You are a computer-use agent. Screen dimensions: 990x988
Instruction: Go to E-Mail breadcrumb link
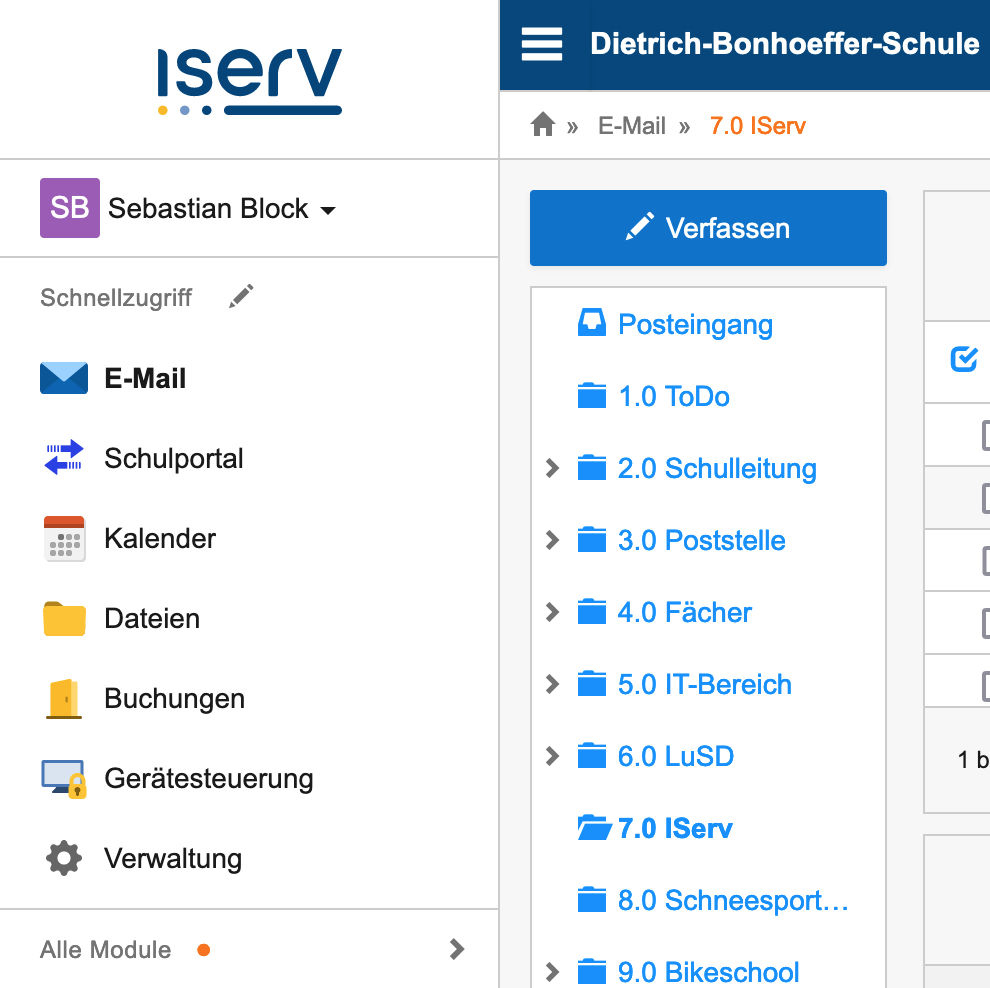(x=631, y=126)
